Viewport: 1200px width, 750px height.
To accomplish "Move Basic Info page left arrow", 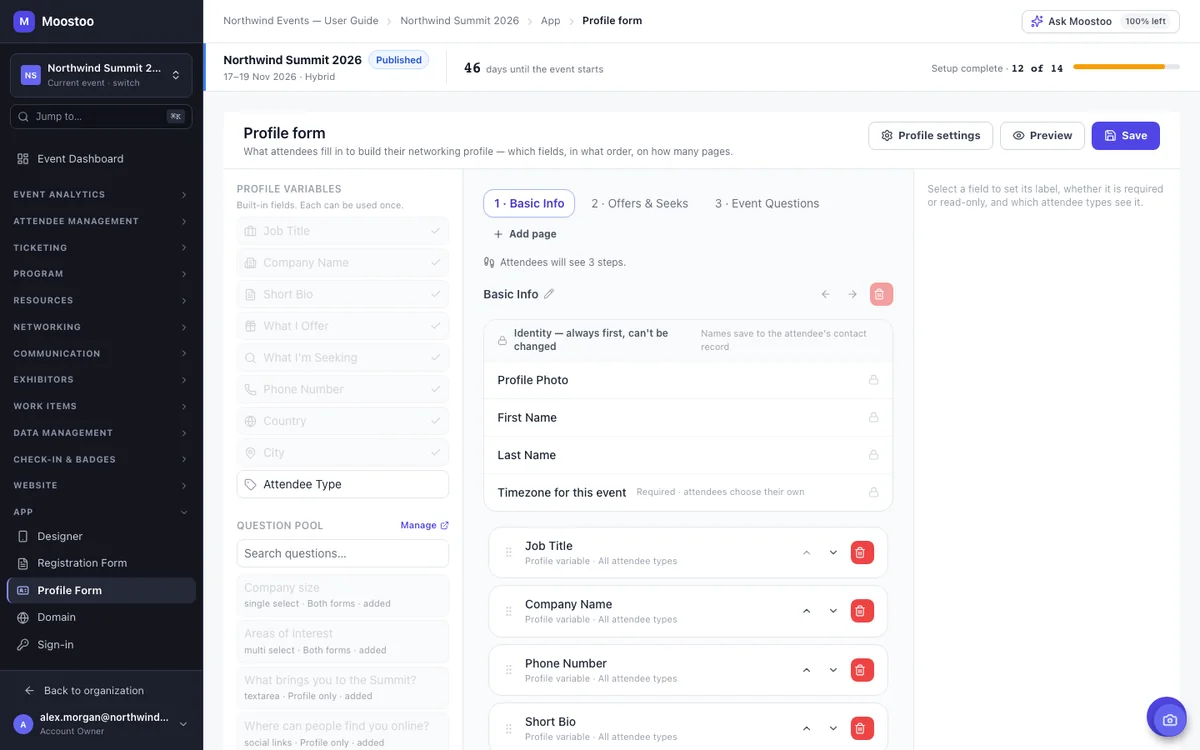I will [x=826, y=294].
